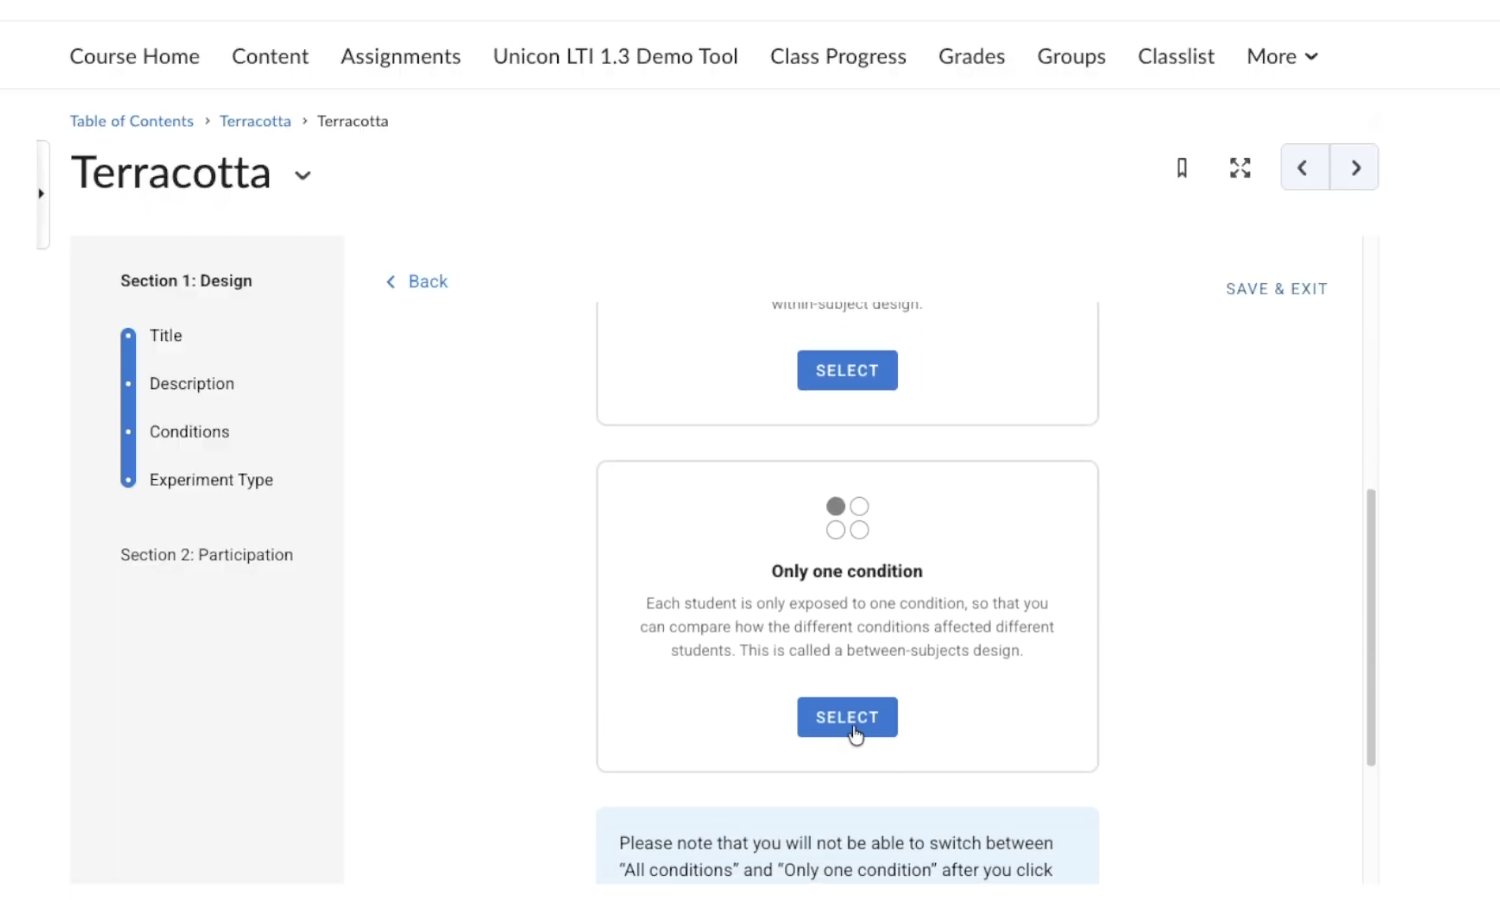Click the between-subjects design description text
Screen dimensions: 1500x900
tap(847, 627)
